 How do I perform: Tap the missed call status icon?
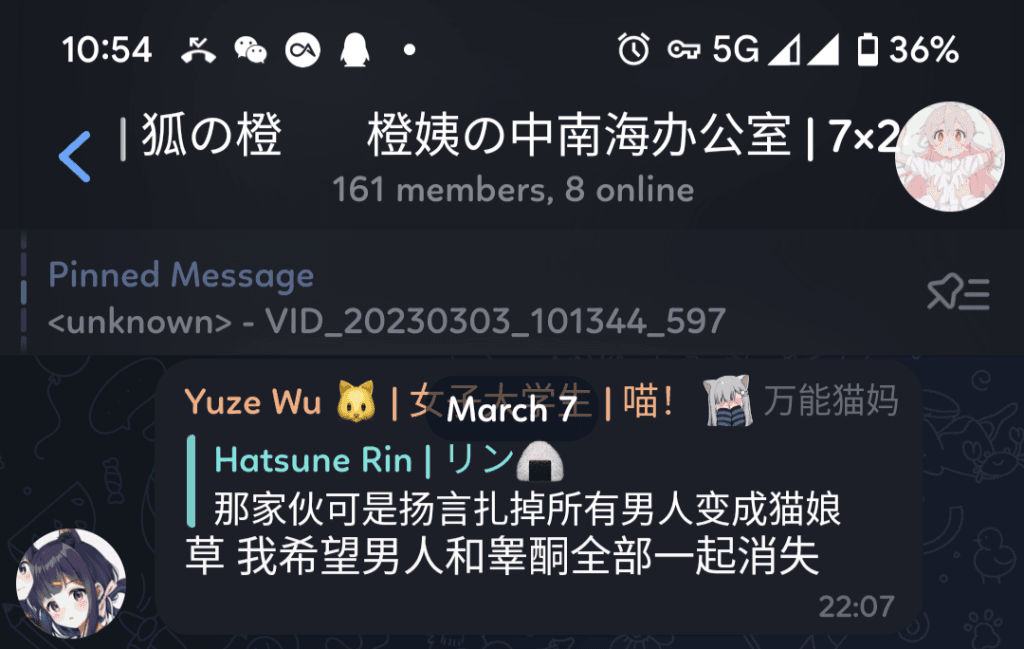[x=199, y=50]
